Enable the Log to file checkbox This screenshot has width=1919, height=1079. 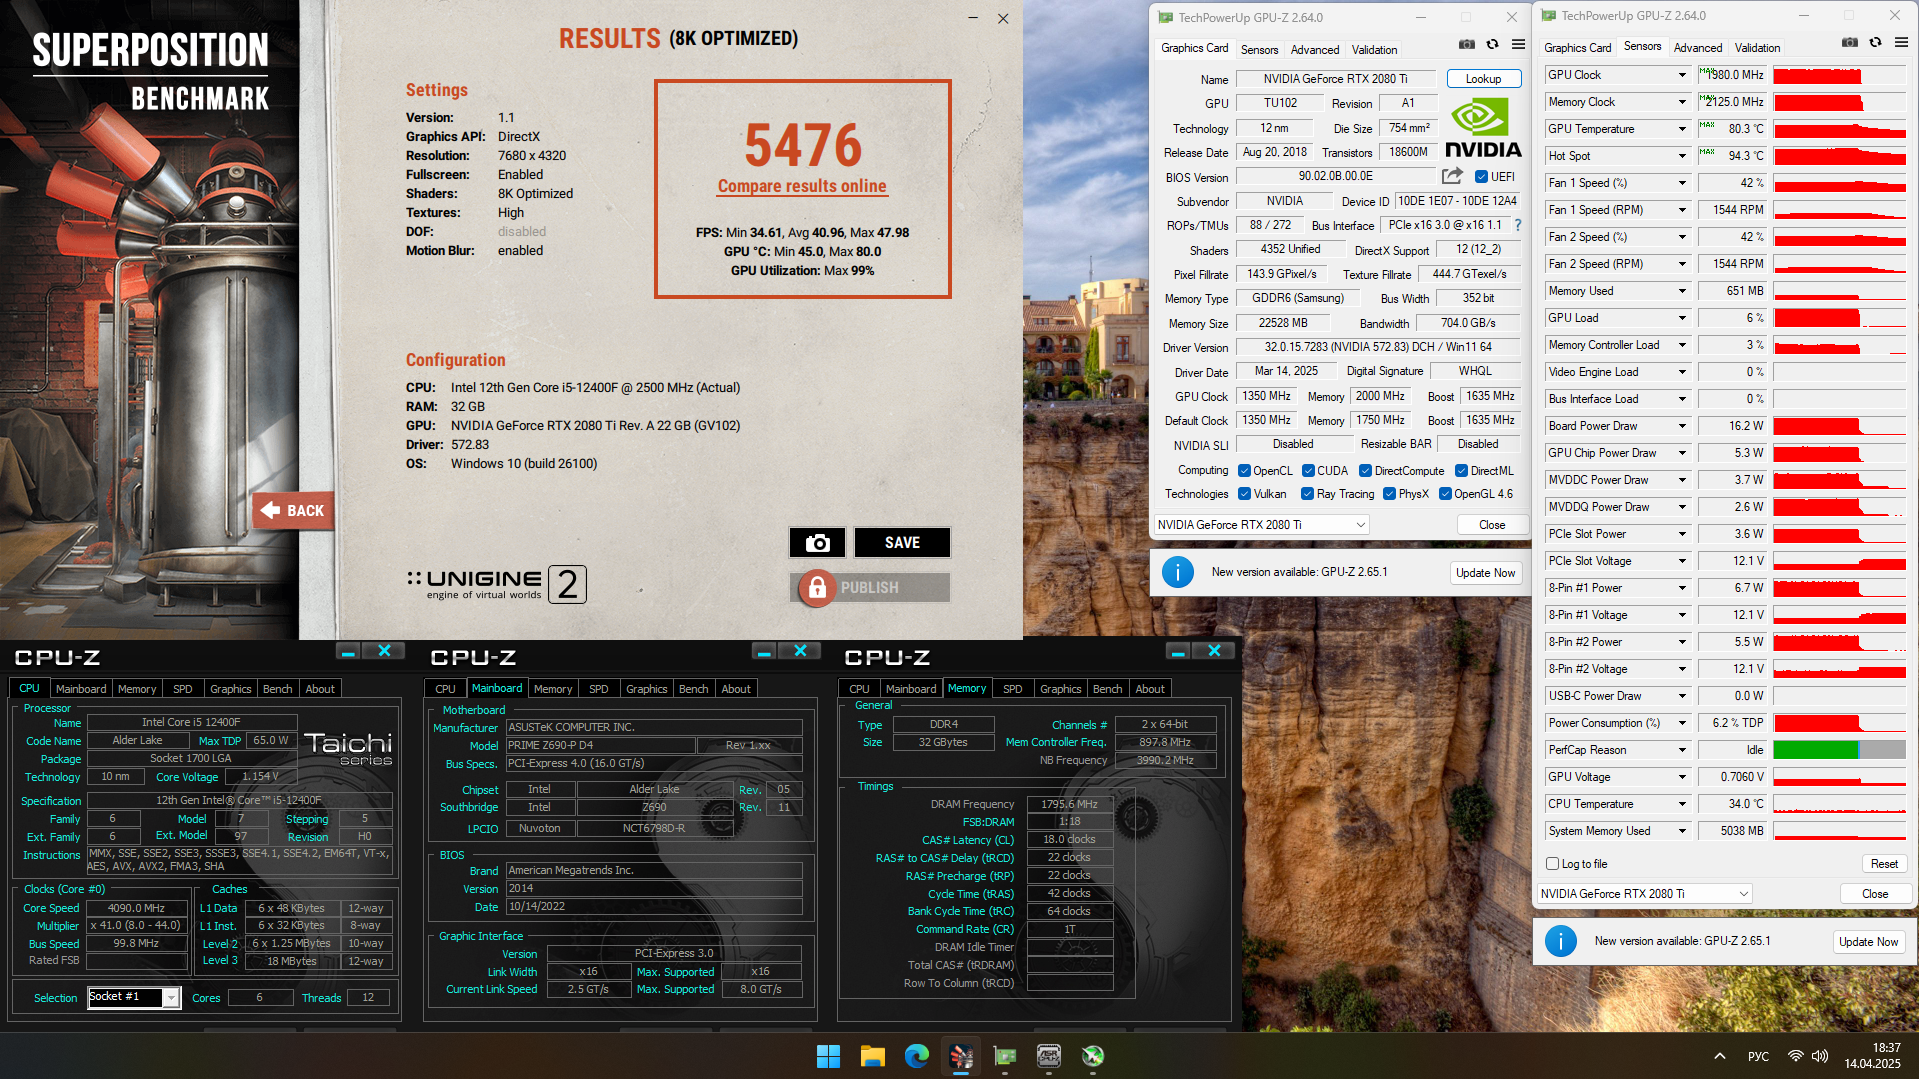[1553, 864]
